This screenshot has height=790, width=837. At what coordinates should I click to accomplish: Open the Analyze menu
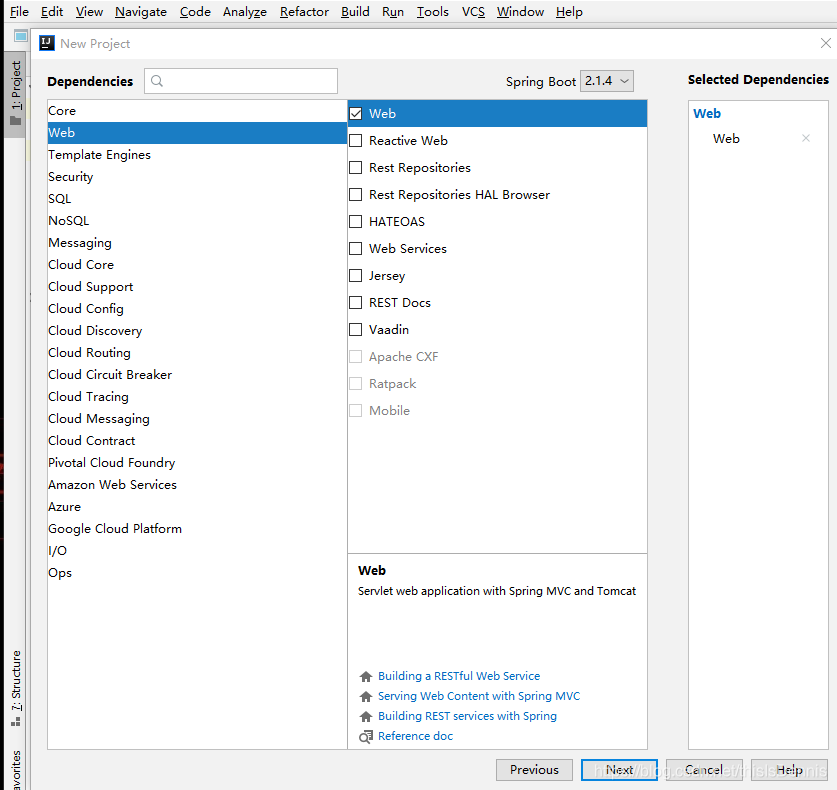click(244, 12)
